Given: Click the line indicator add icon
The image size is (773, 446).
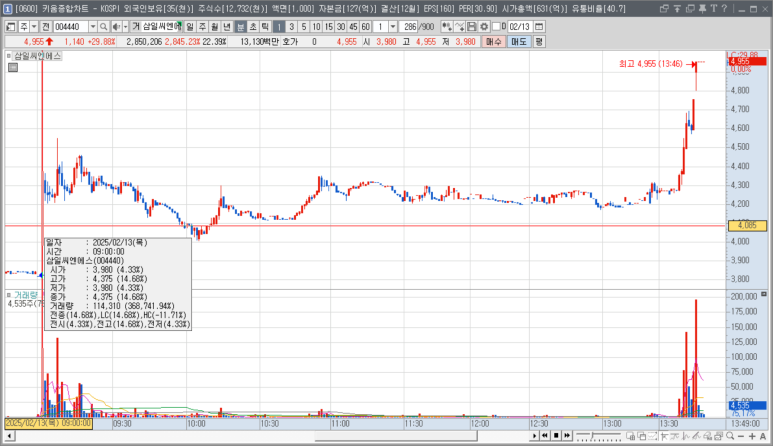Looking at the screenshot, I should 459,27.
